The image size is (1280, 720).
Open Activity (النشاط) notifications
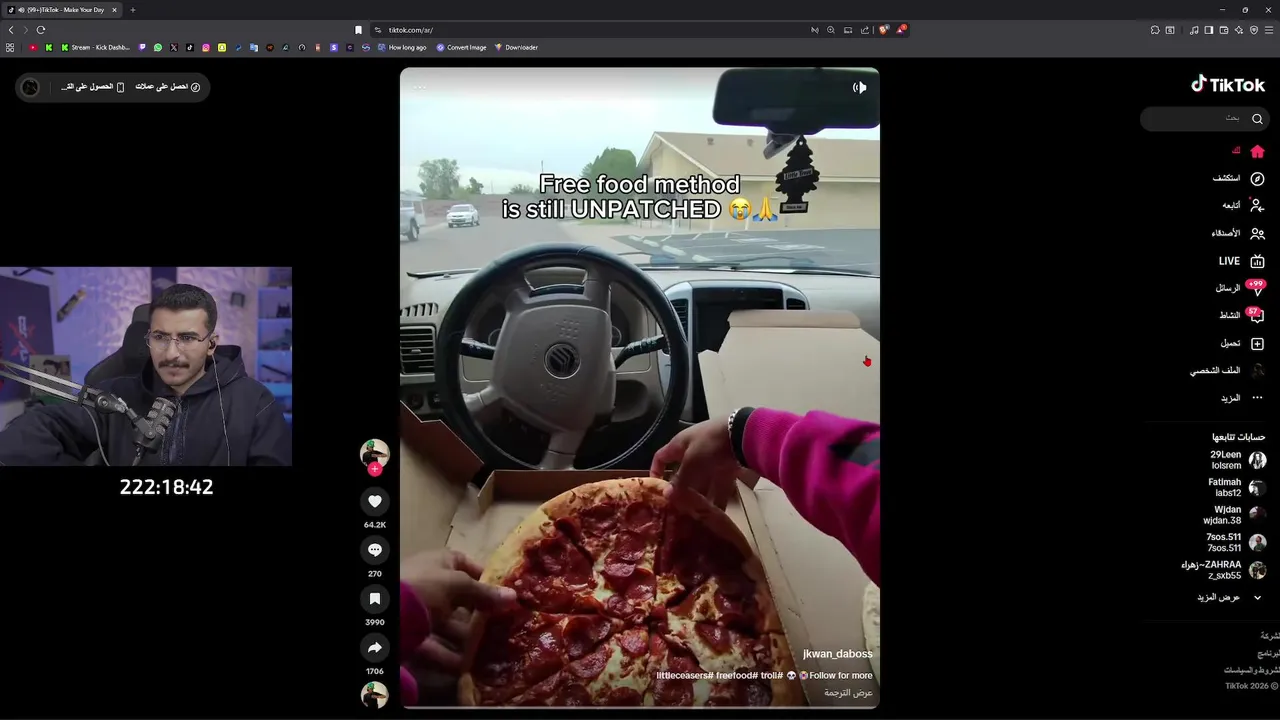click(x=1241, y=315)
